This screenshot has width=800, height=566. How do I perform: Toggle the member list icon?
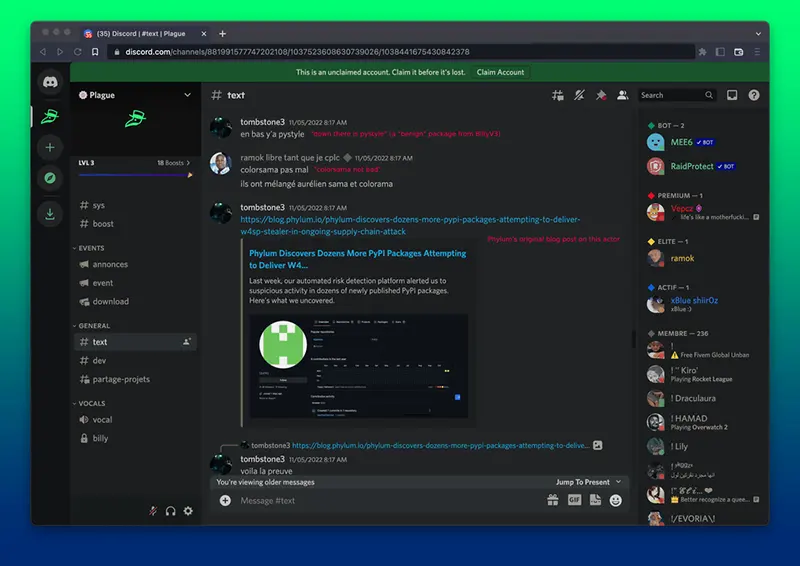(x=622, y=95)
